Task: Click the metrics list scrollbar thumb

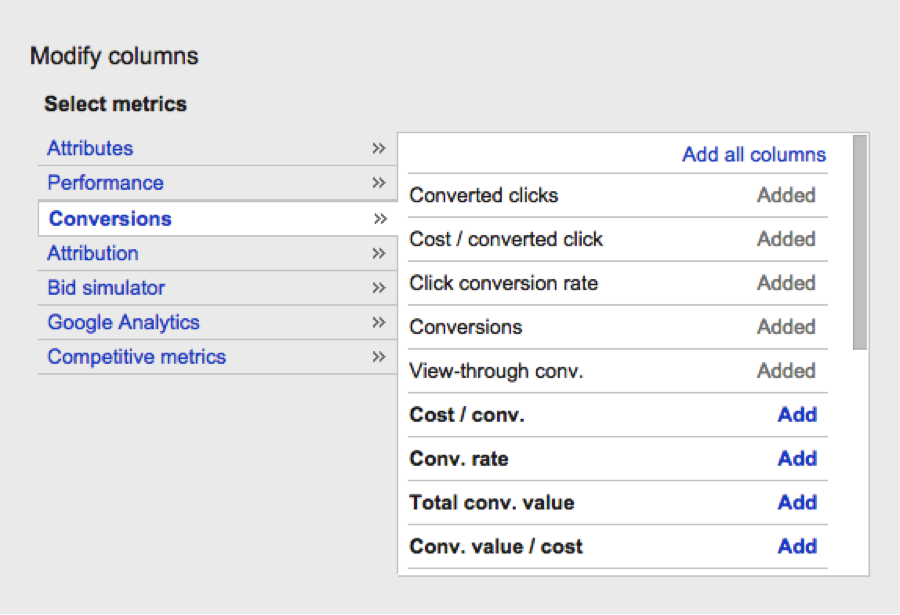Action: [860, 243]
